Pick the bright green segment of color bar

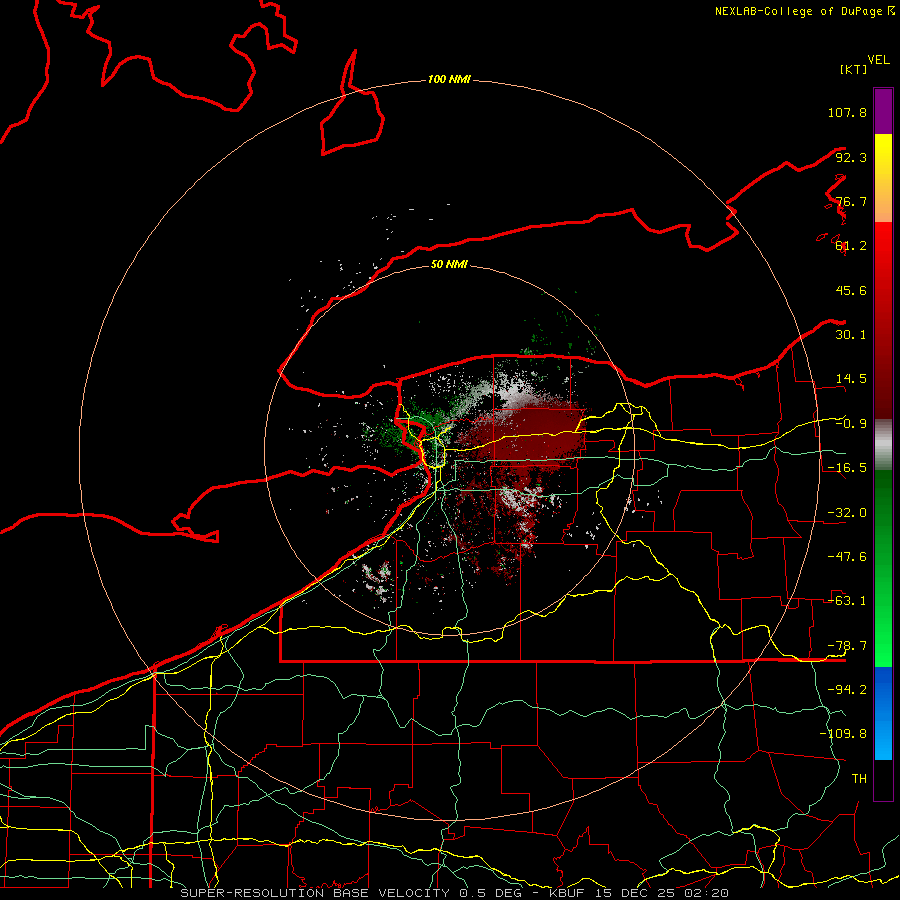(x=883, y=568)
